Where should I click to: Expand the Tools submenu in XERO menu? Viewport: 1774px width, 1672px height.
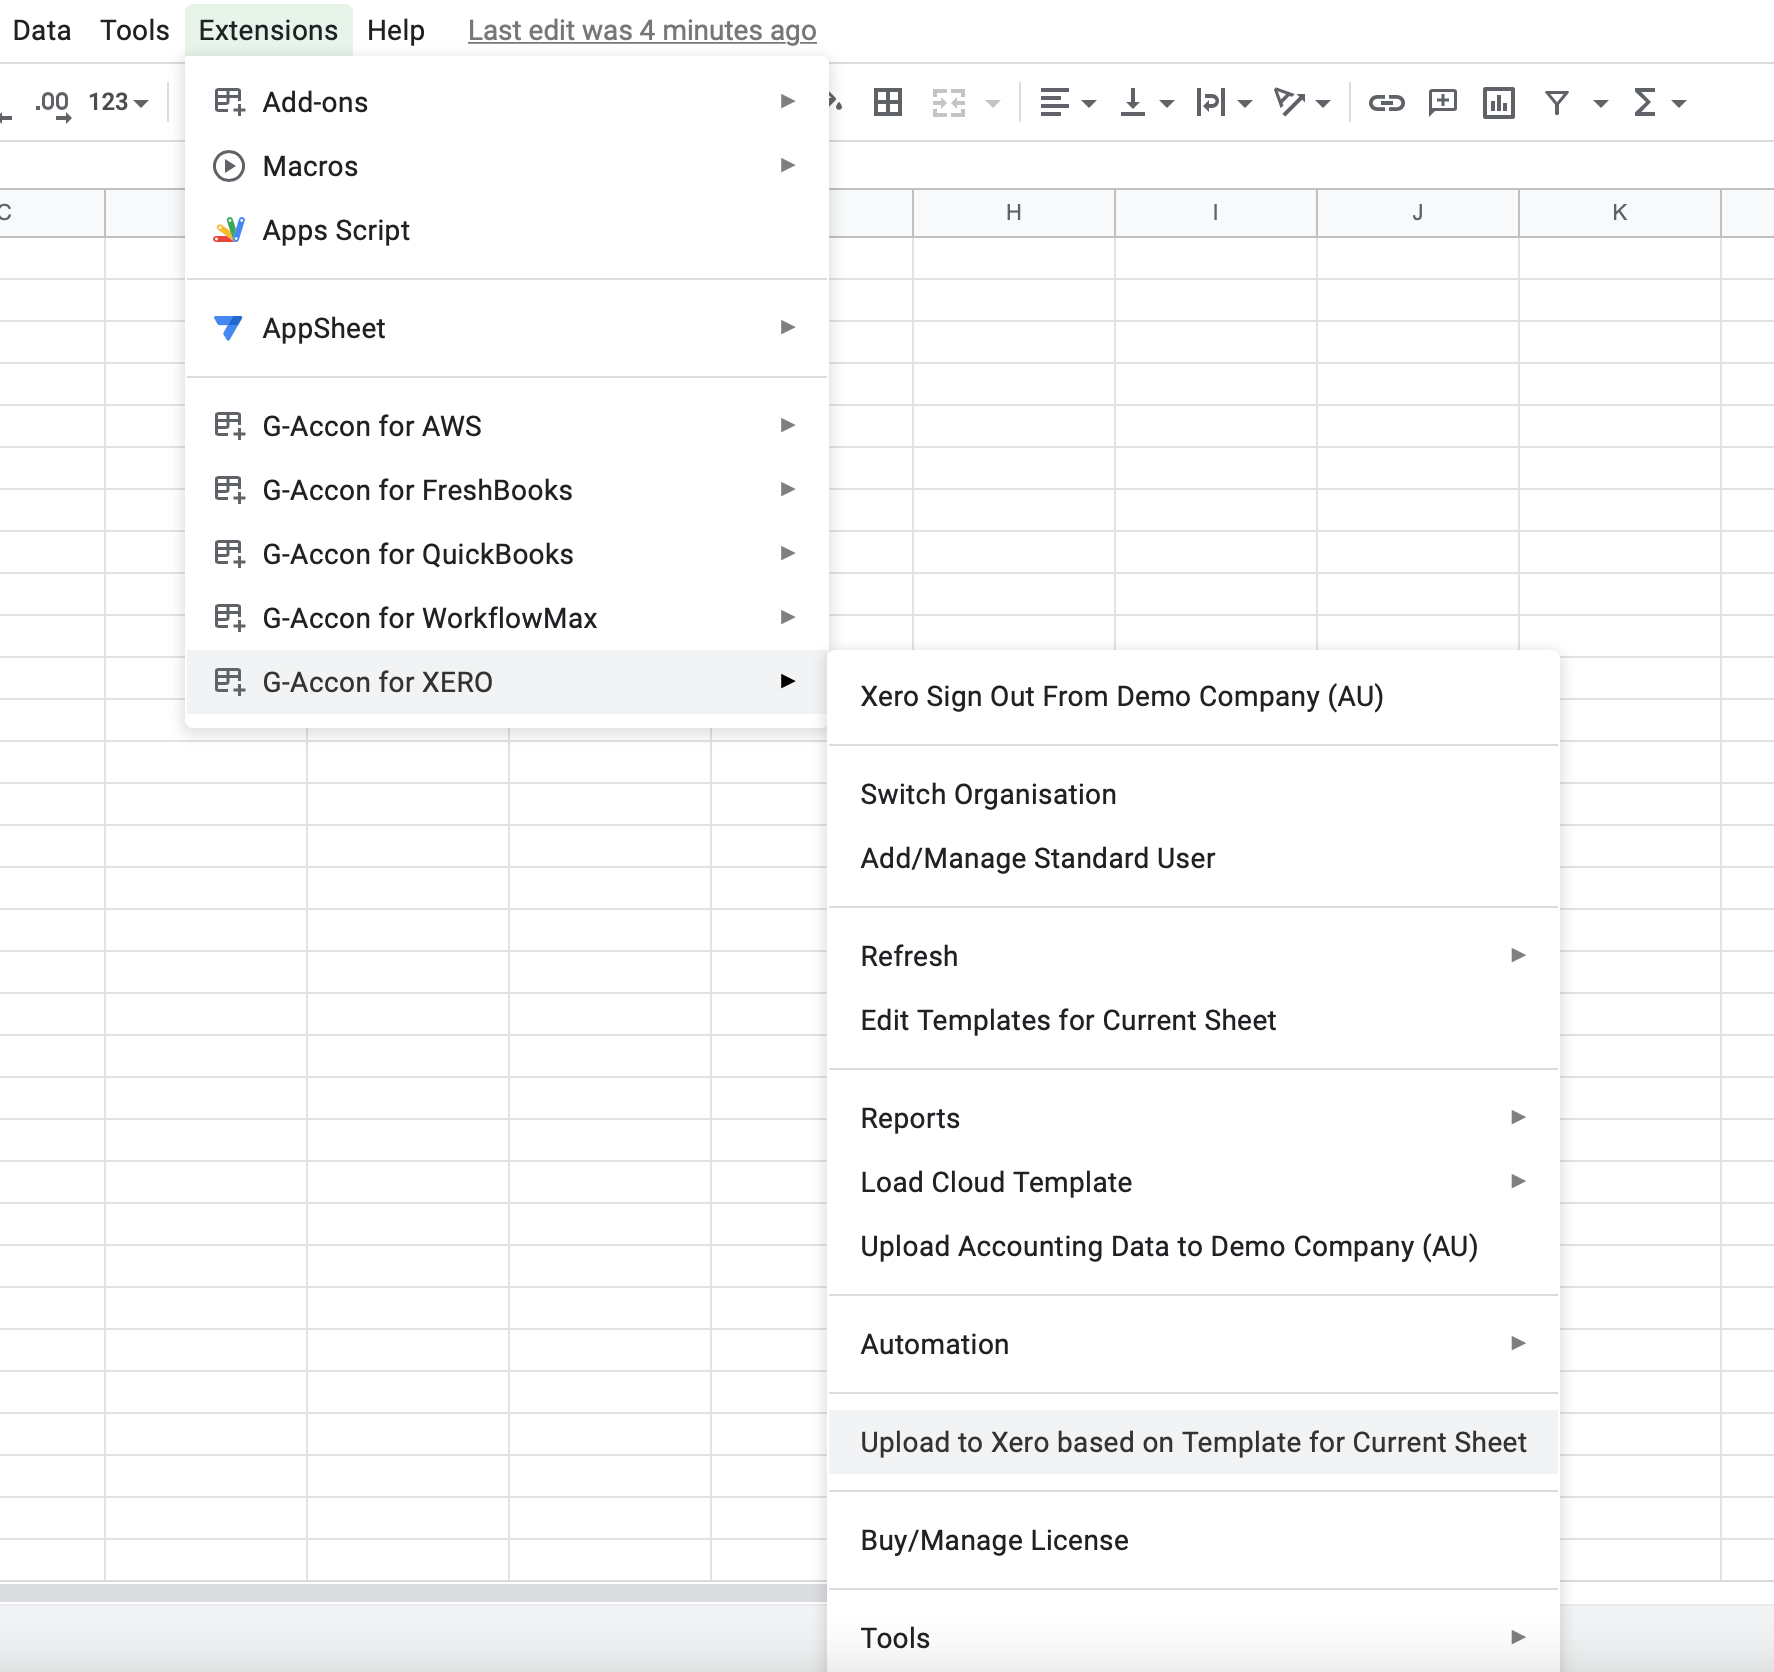coord(1193,1638)
